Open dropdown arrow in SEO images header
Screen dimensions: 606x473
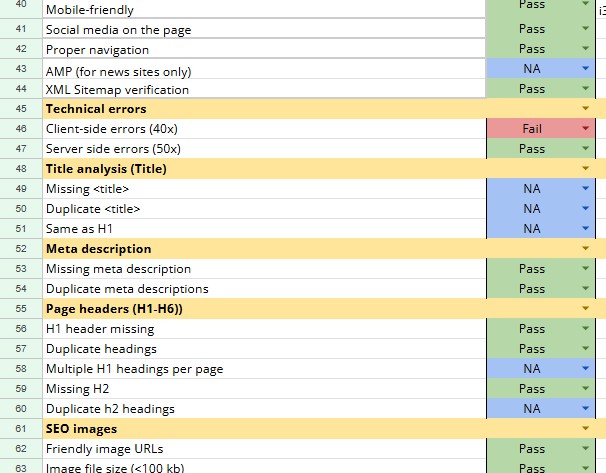pyautogui.click(x=585, y=428)
